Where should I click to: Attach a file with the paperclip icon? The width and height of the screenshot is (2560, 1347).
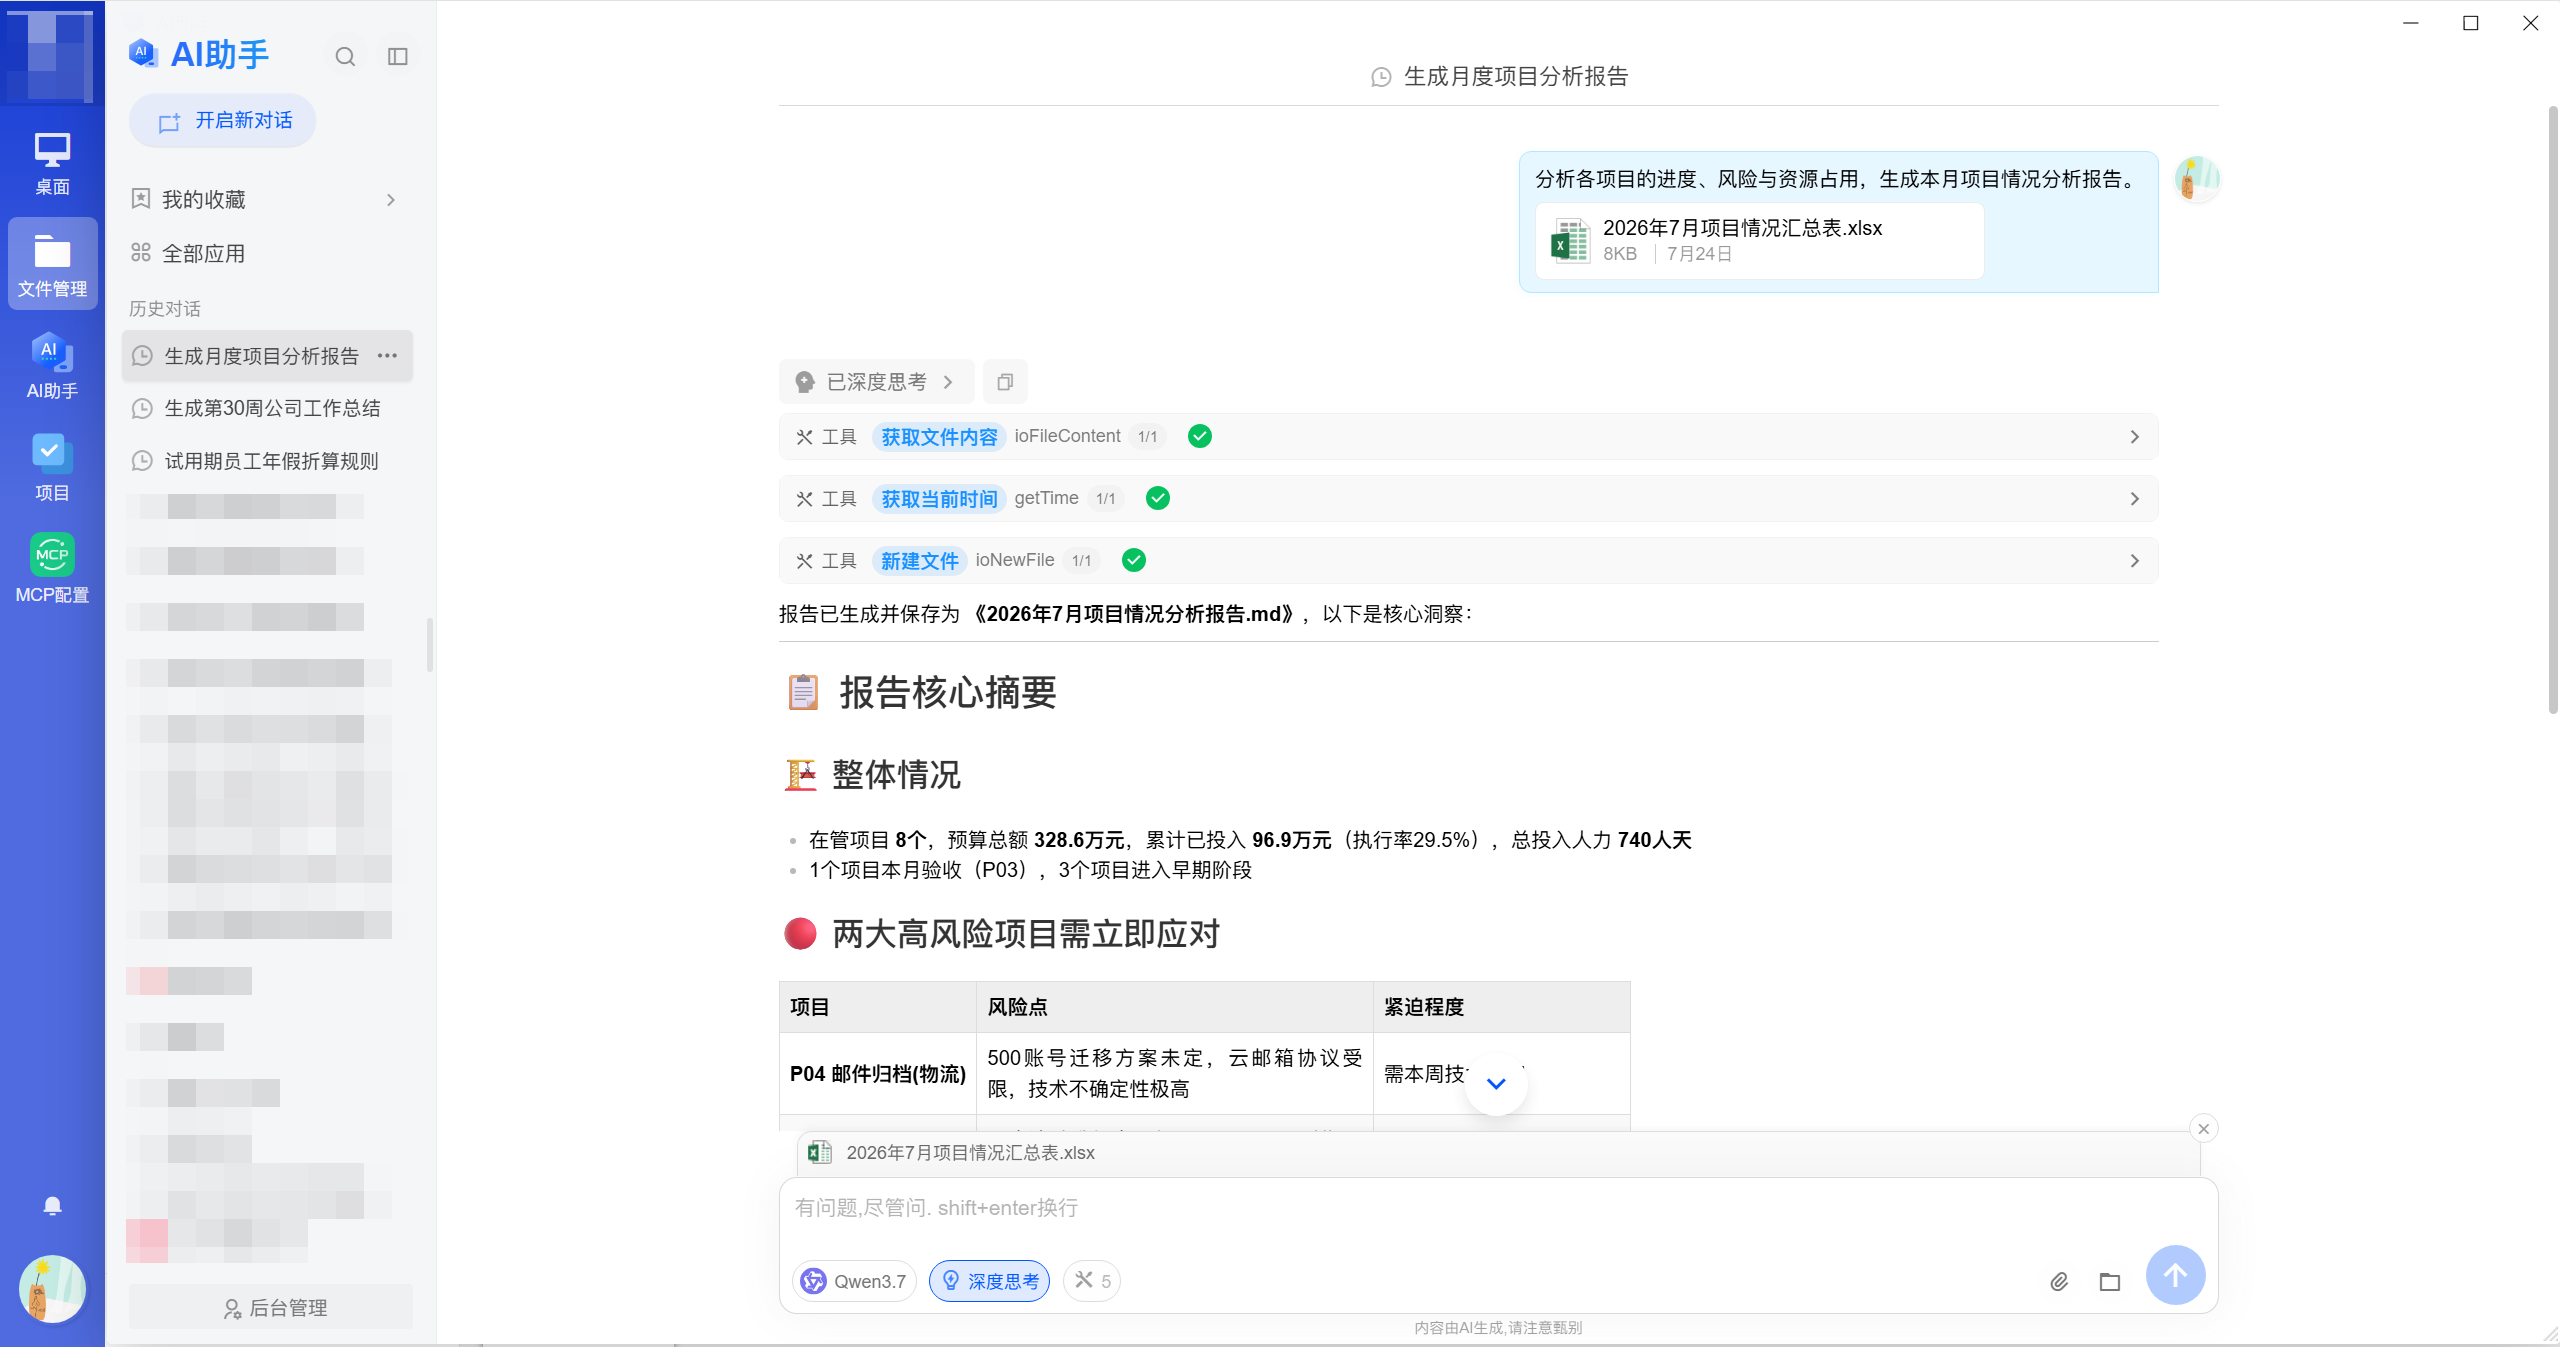[x=2059, y=1281]
